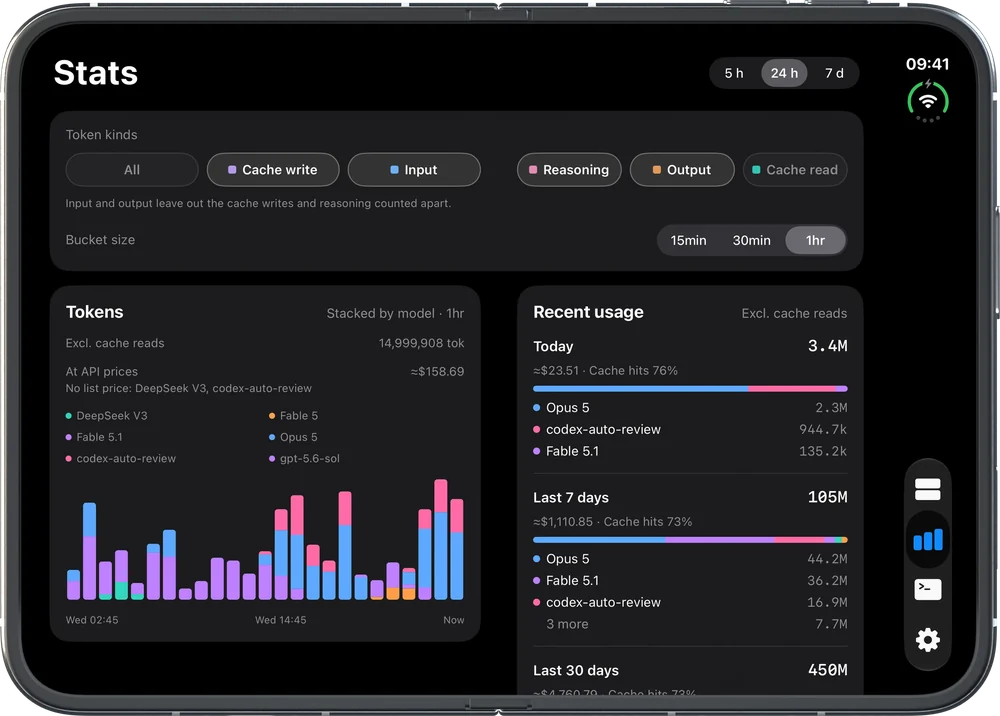Click the Today usage progress bar

pos(690,388)
